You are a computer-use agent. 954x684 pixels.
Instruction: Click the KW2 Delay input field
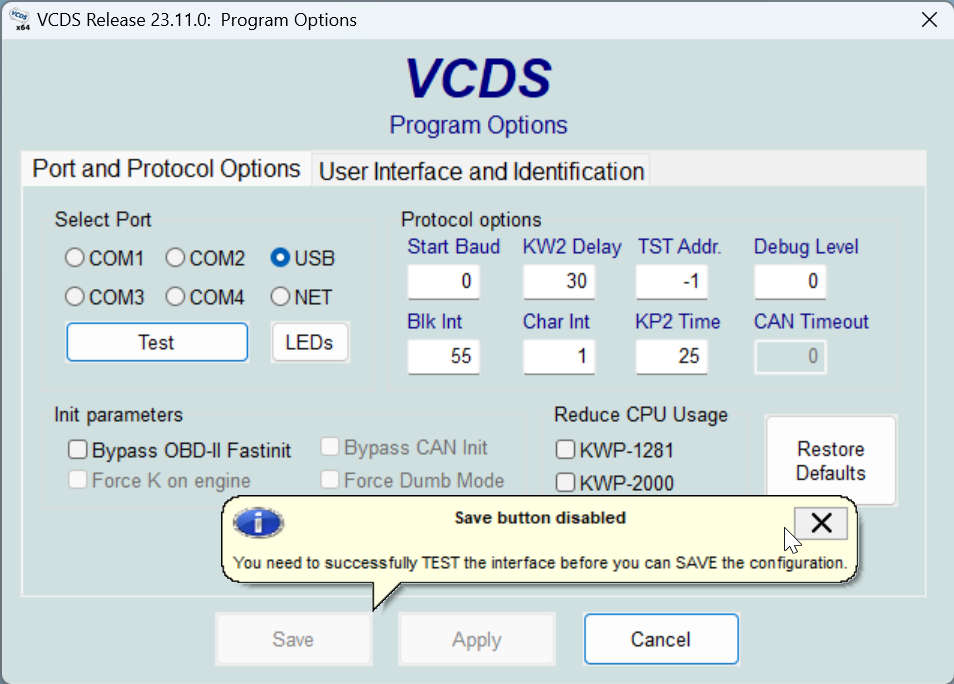point(559,281)
